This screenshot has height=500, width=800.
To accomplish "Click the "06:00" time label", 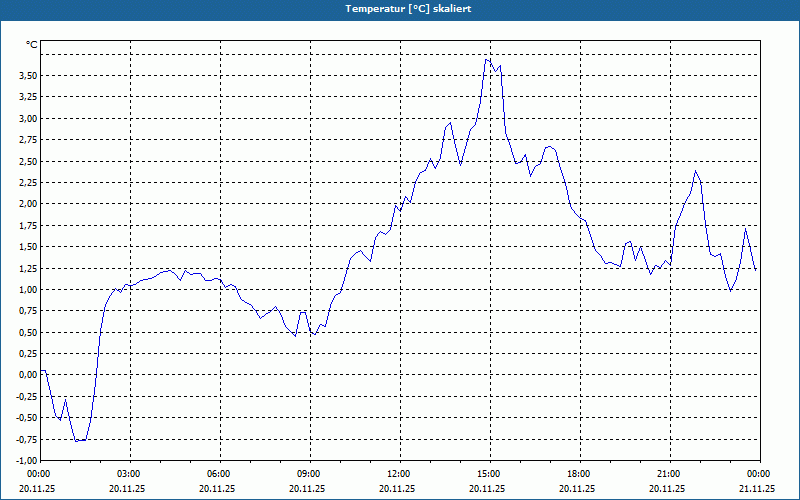I will pos(218,474).
